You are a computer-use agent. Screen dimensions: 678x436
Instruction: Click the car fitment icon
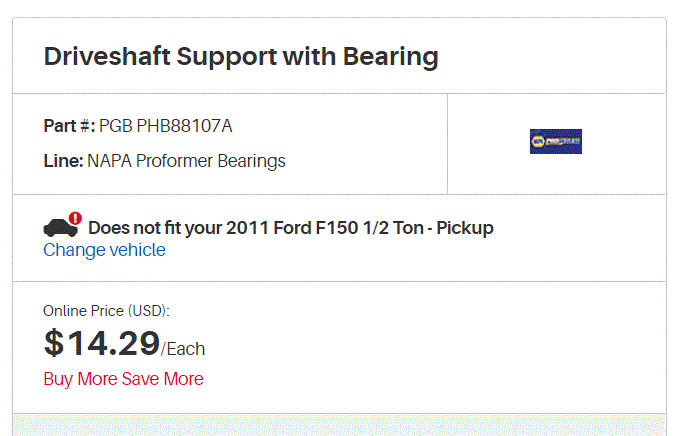pyautogui.click(x=59, y=228)
